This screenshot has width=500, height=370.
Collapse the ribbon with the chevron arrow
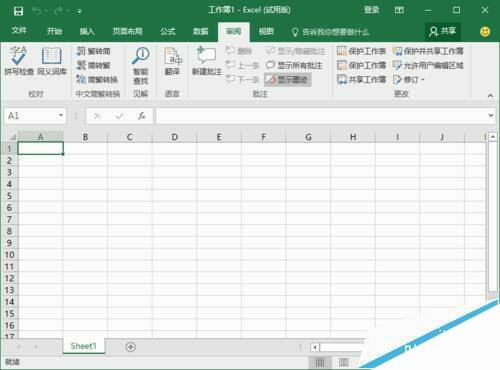pyautogui.click(x=490, y=96)
